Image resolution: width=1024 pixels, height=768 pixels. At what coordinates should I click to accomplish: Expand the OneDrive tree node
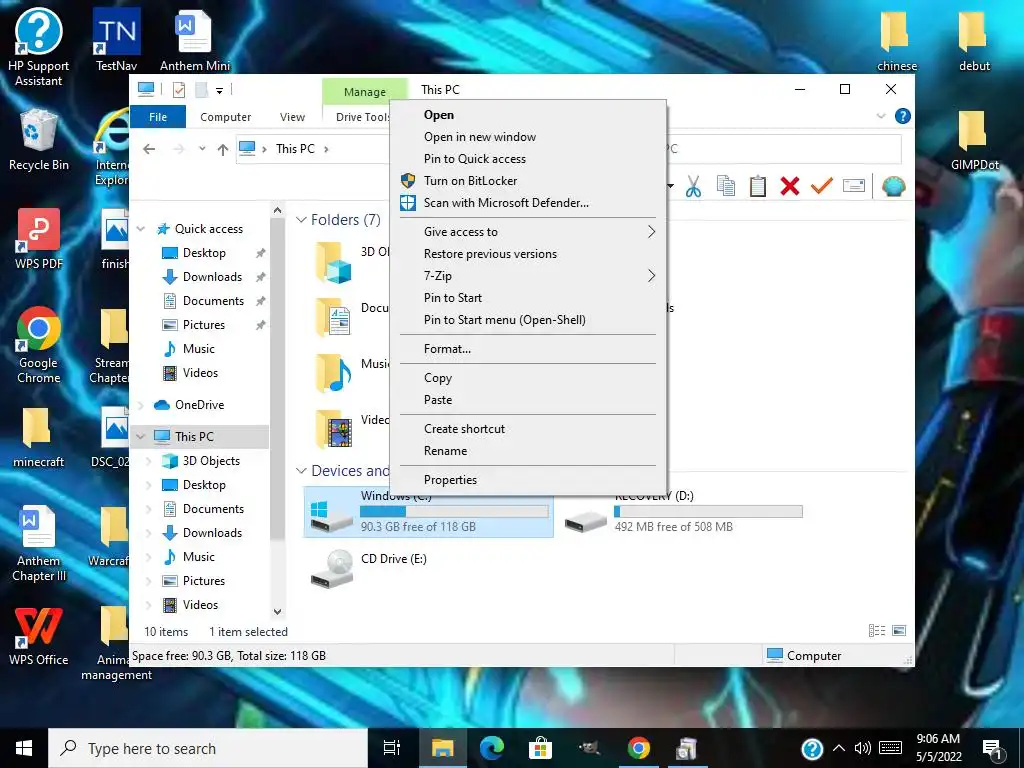[140, 406]
